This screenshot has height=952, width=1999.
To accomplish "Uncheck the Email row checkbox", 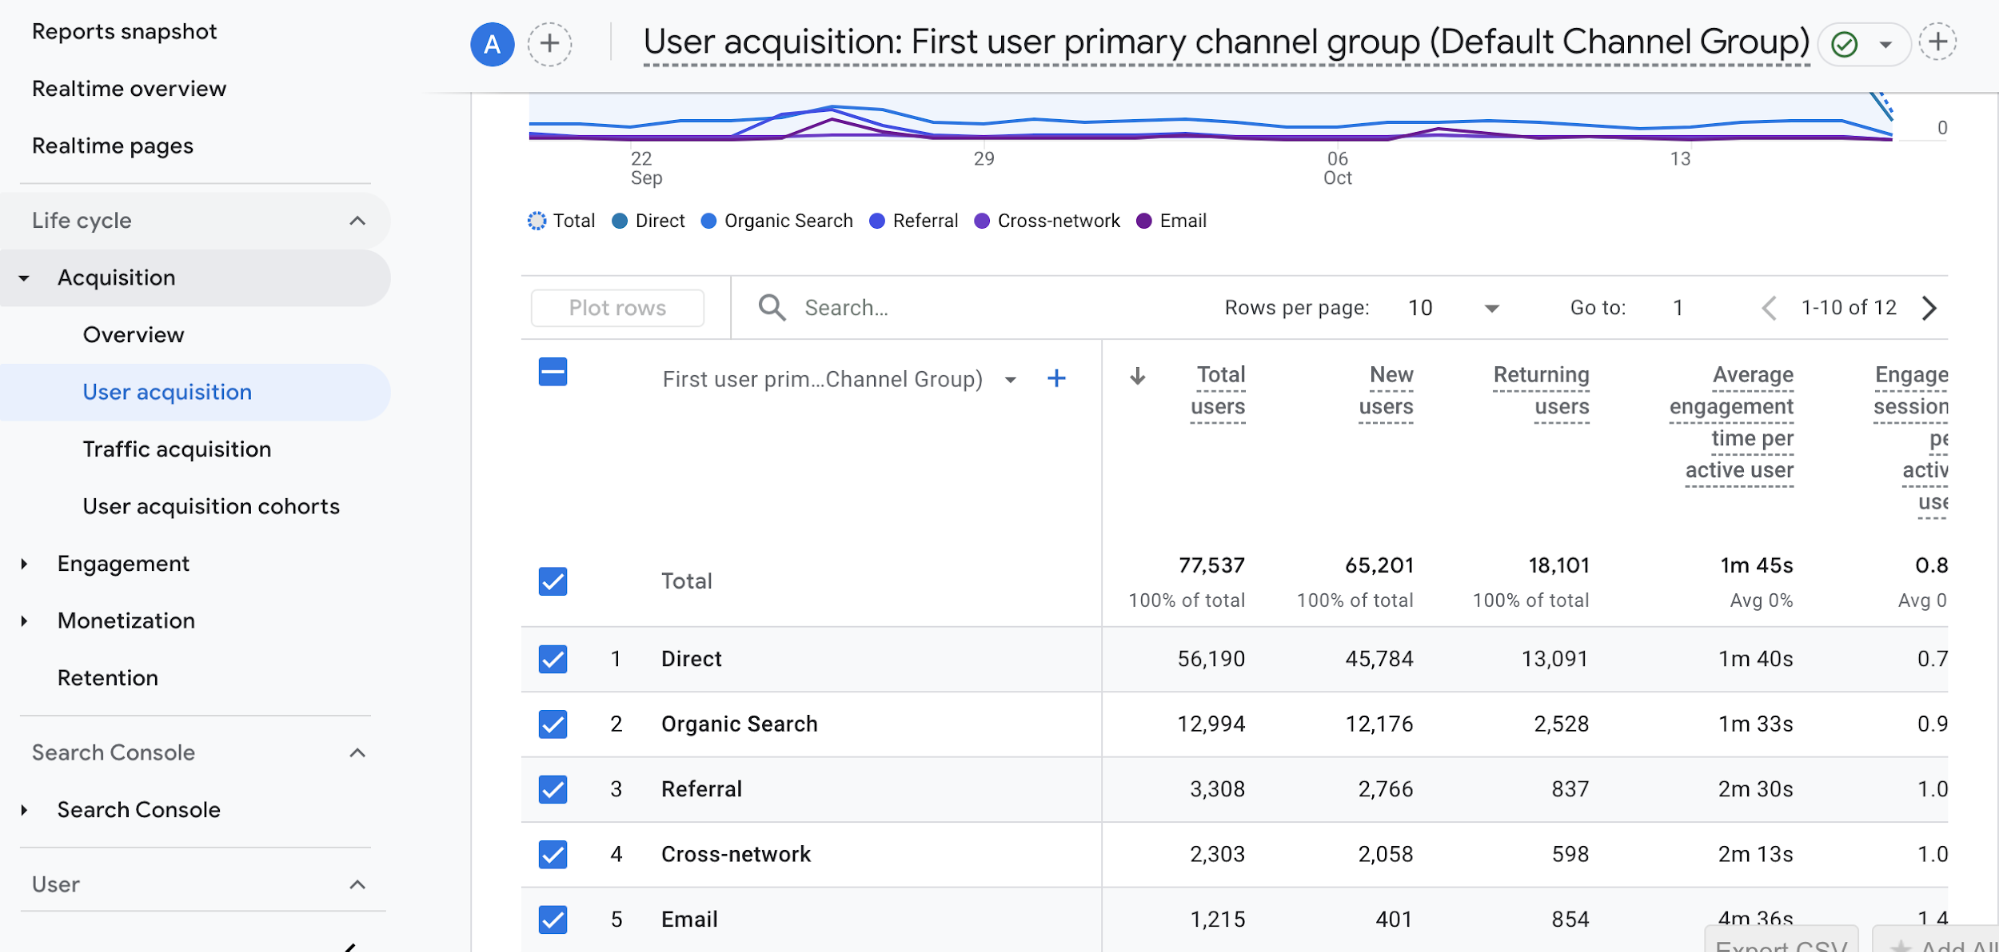I will pos(553,919).
